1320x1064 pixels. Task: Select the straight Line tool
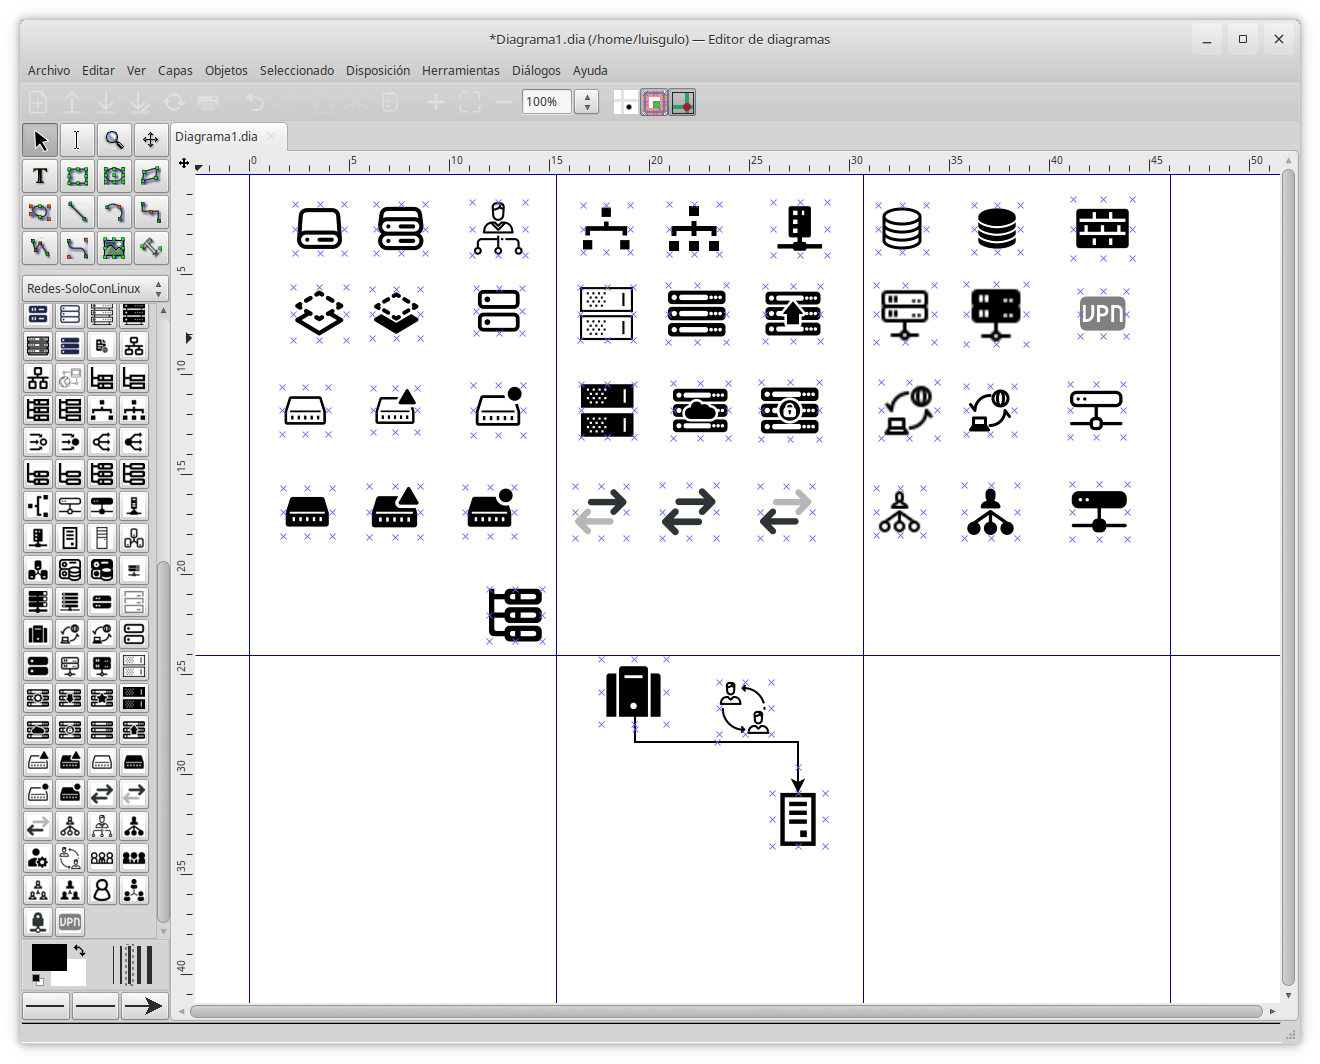pyautogui.click(x=77, y=212)
